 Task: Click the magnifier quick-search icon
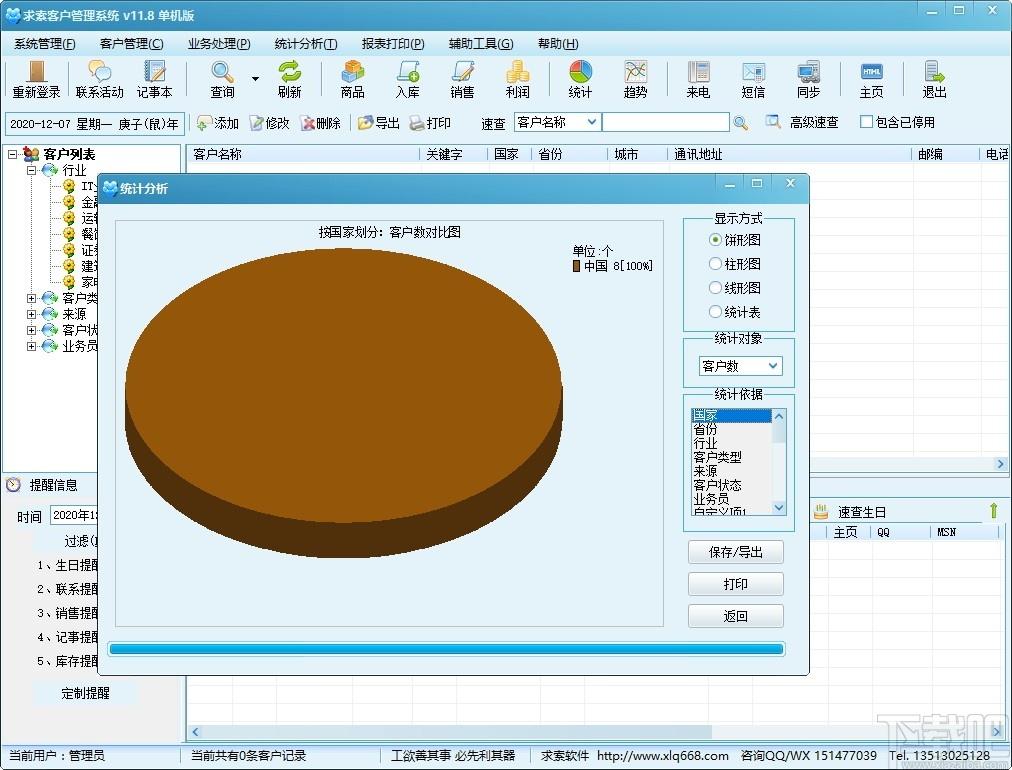click(x=741, y=123)
